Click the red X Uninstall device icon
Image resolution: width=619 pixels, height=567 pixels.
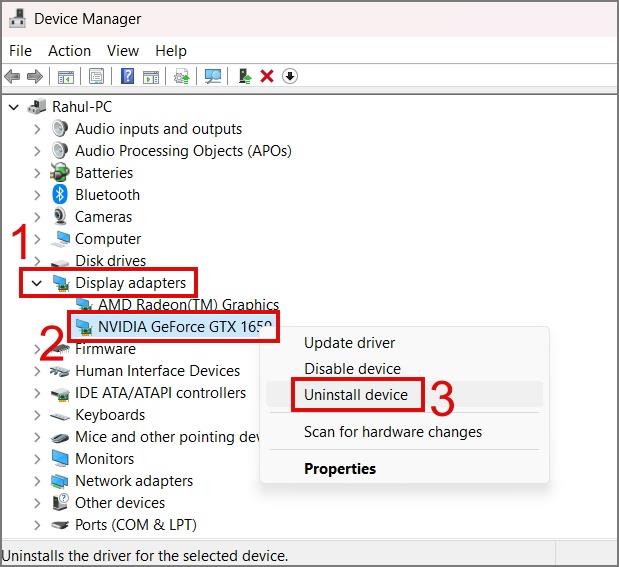click(267, 76)
